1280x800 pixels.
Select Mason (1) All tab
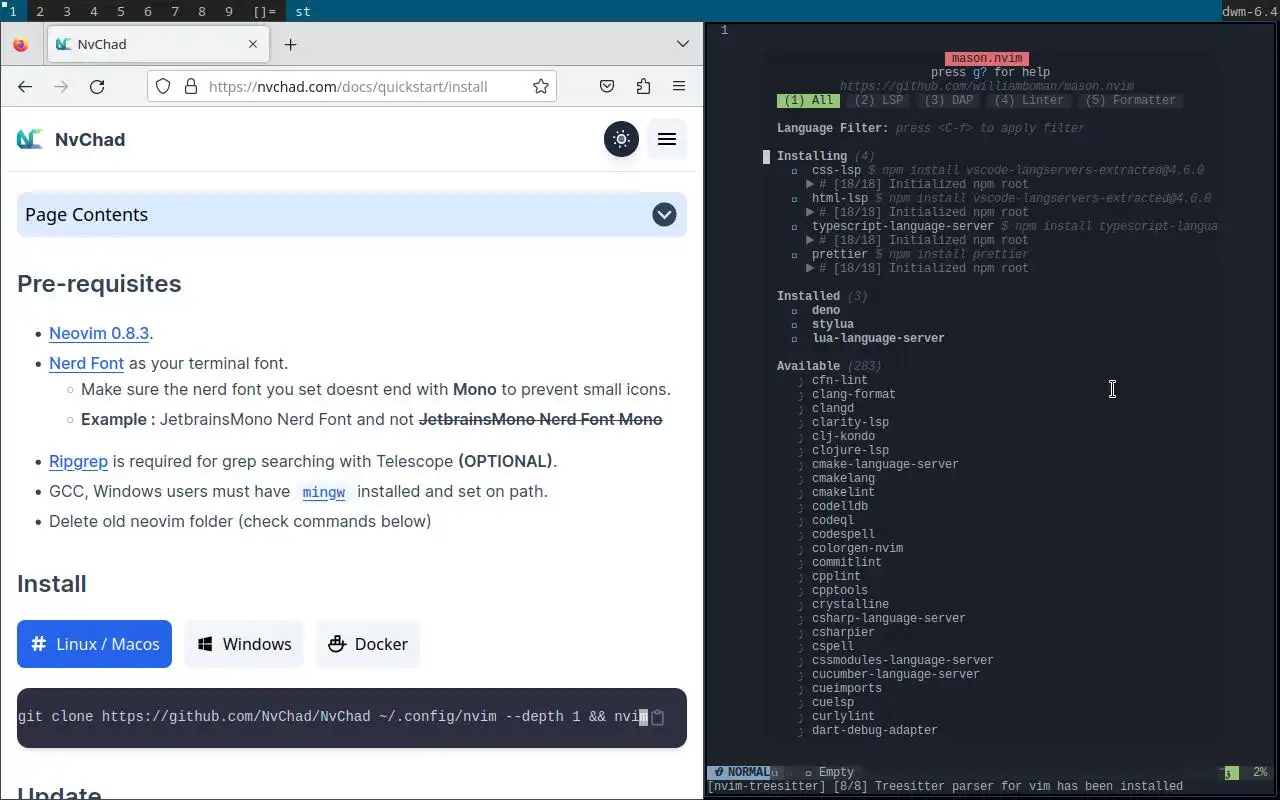coord(809,100)
